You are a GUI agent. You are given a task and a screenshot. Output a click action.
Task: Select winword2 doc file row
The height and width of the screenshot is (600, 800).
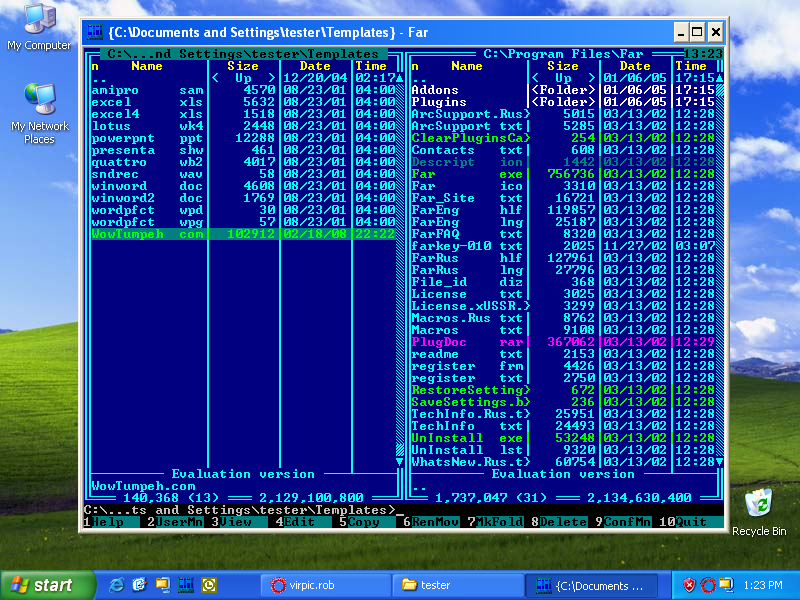point(243,198)
